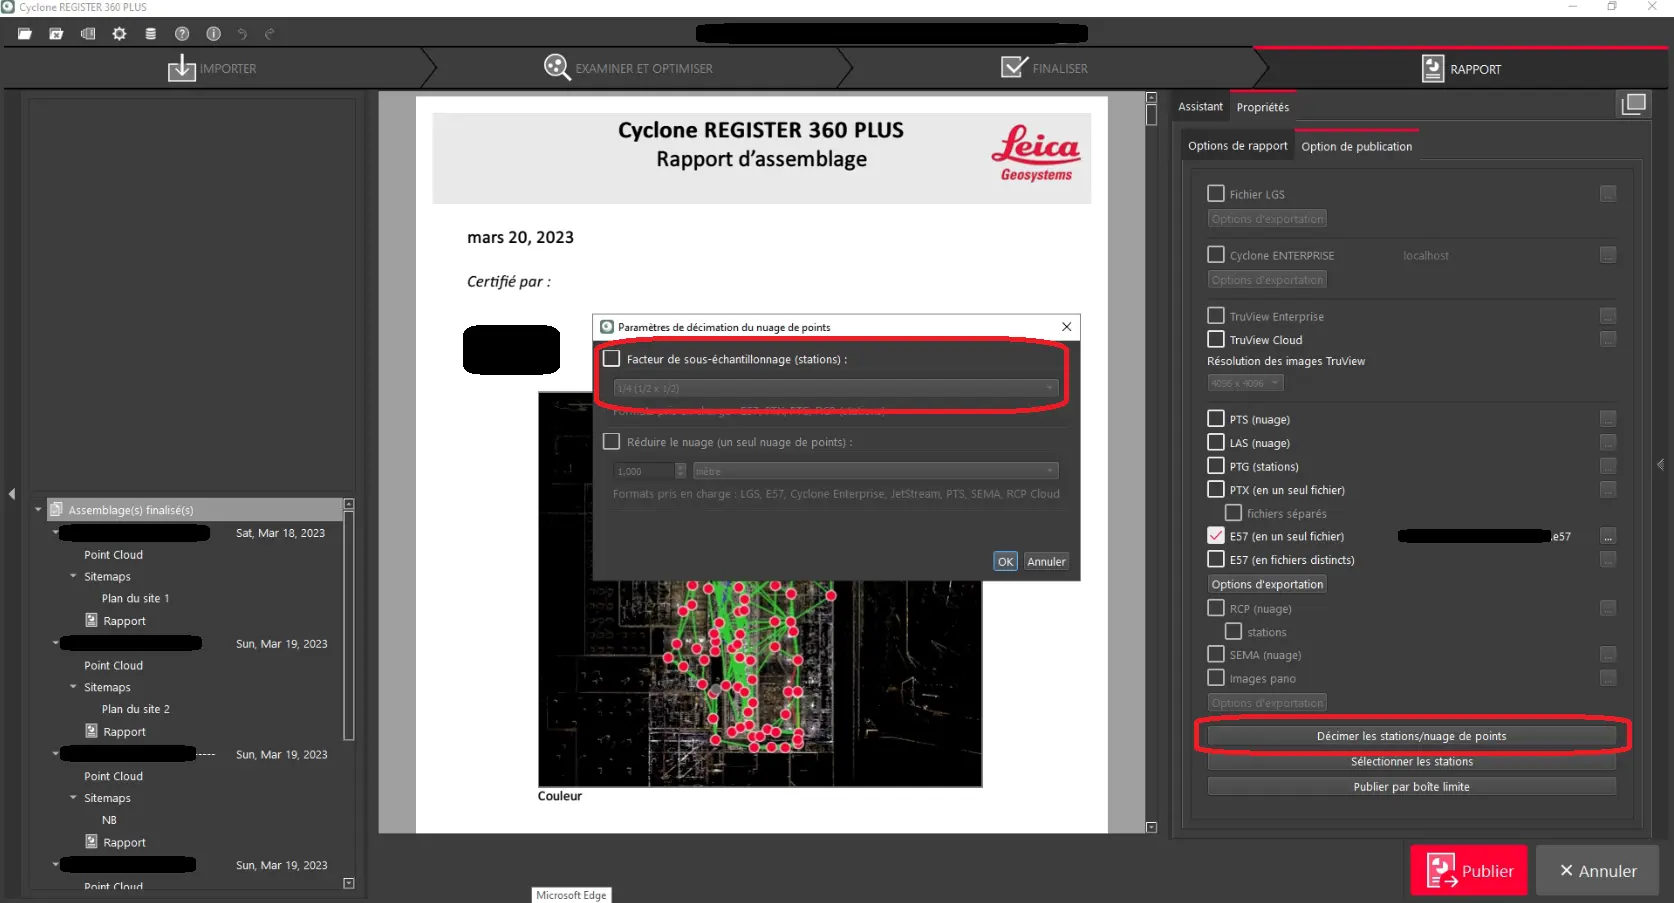This screenshot has width=1674, height=903.
Task: Click Décimer les stations/nuage de points
Action: coord(1411,736)
